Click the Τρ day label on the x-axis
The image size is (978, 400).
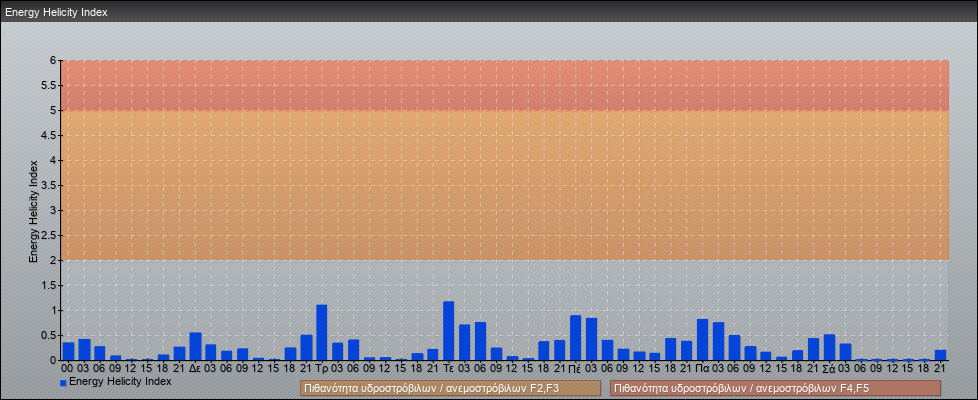click(322, 368)
